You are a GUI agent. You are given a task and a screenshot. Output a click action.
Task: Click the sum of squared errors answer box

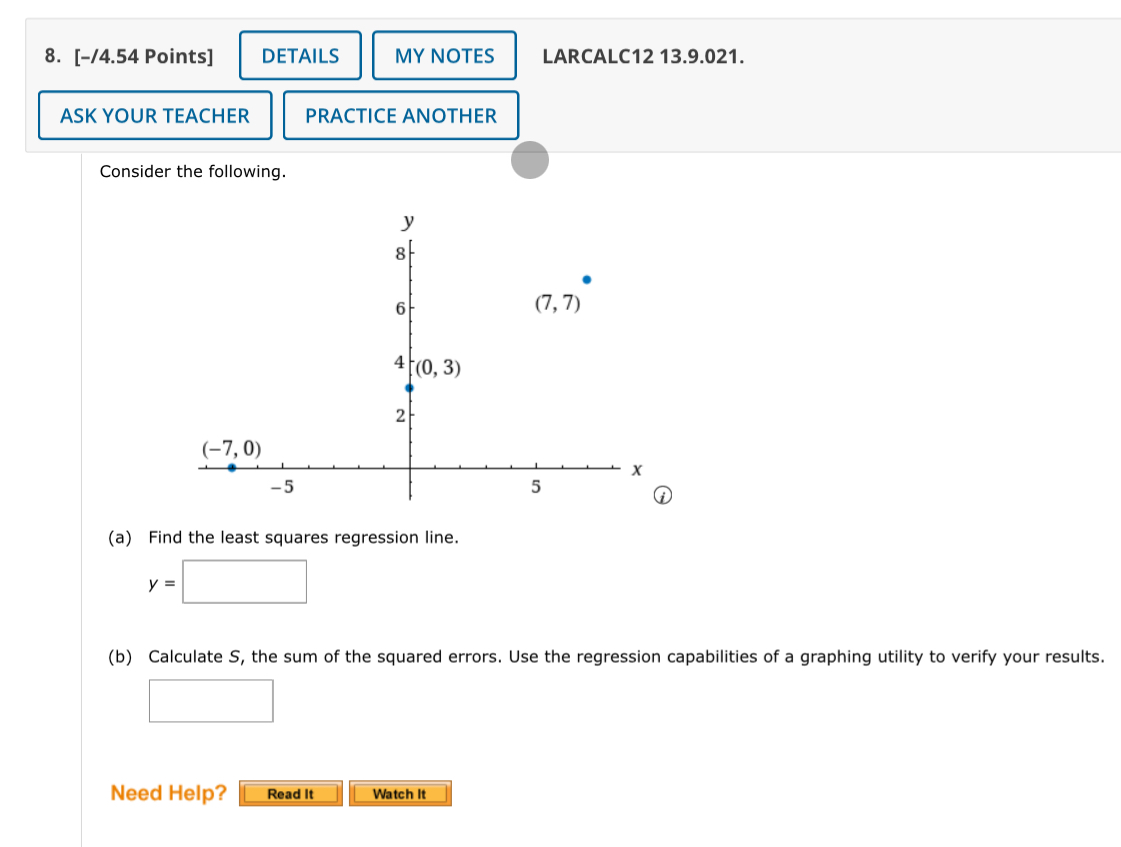pos(211,700)
